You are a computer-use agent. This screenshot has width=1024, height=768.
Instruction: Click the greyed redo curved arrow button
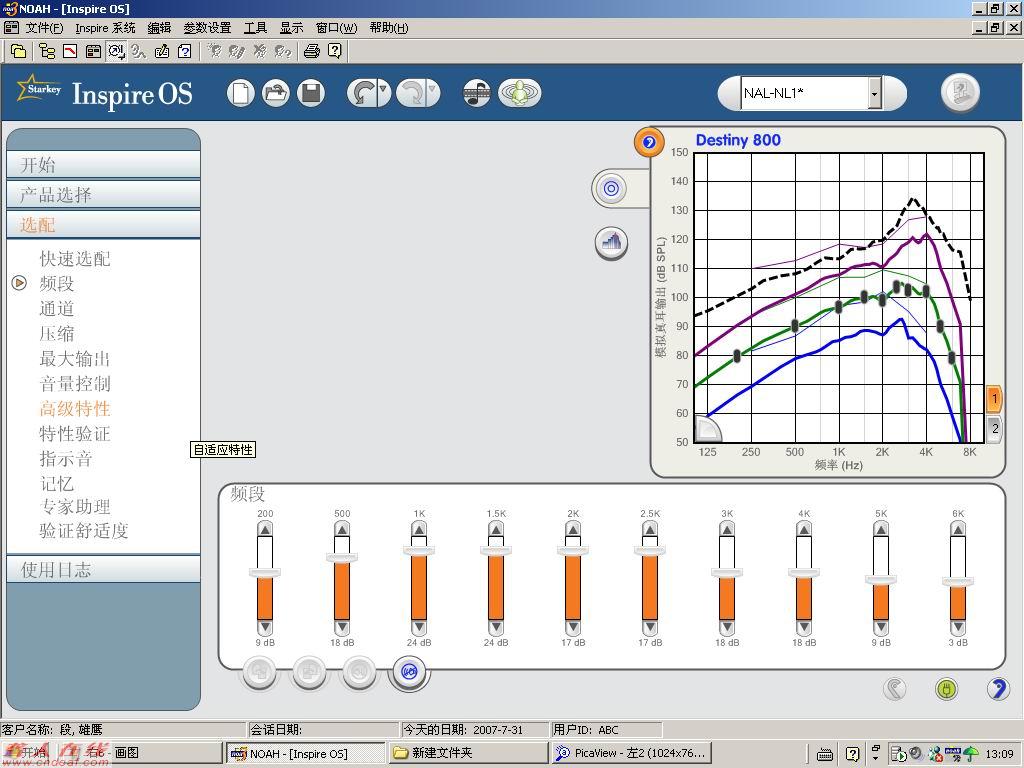point(411,93)
